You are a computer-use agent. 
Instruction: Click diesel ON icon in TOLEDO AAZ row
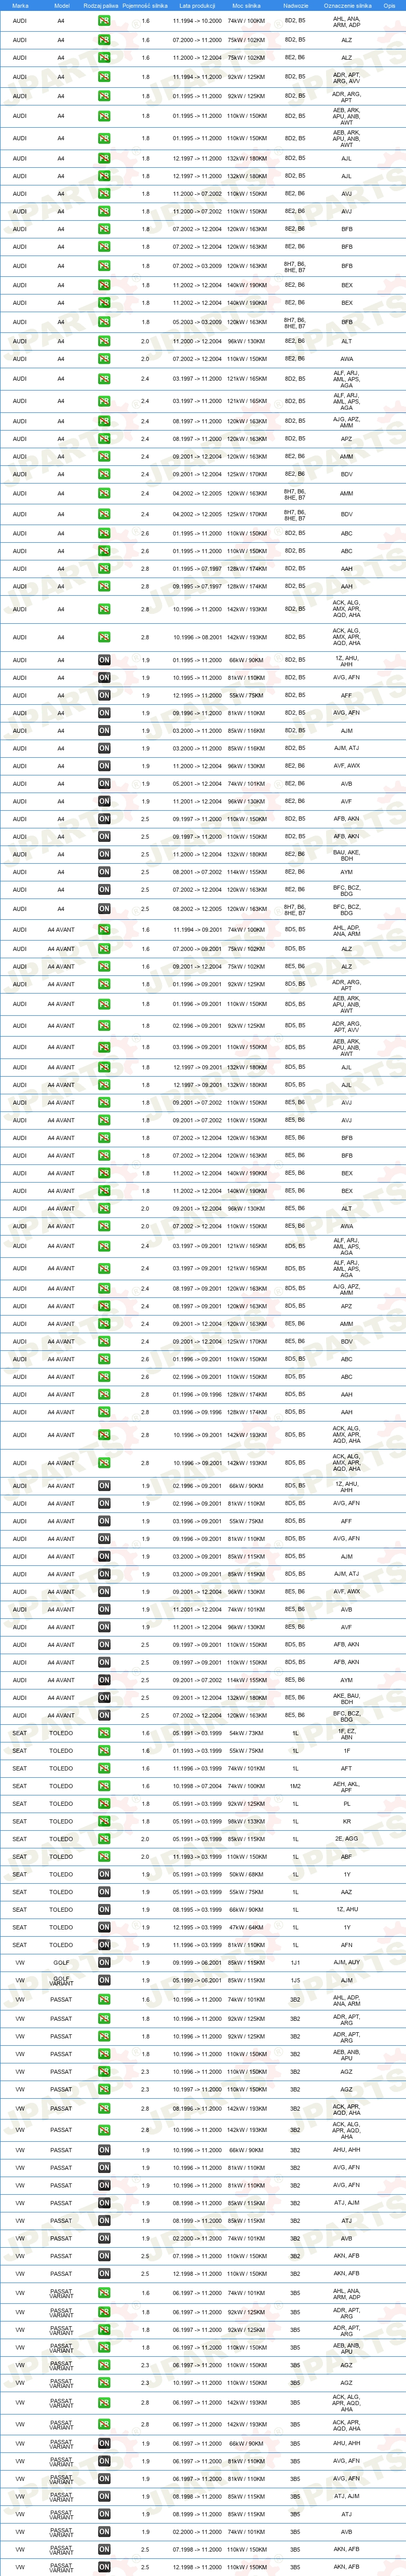104,1893
